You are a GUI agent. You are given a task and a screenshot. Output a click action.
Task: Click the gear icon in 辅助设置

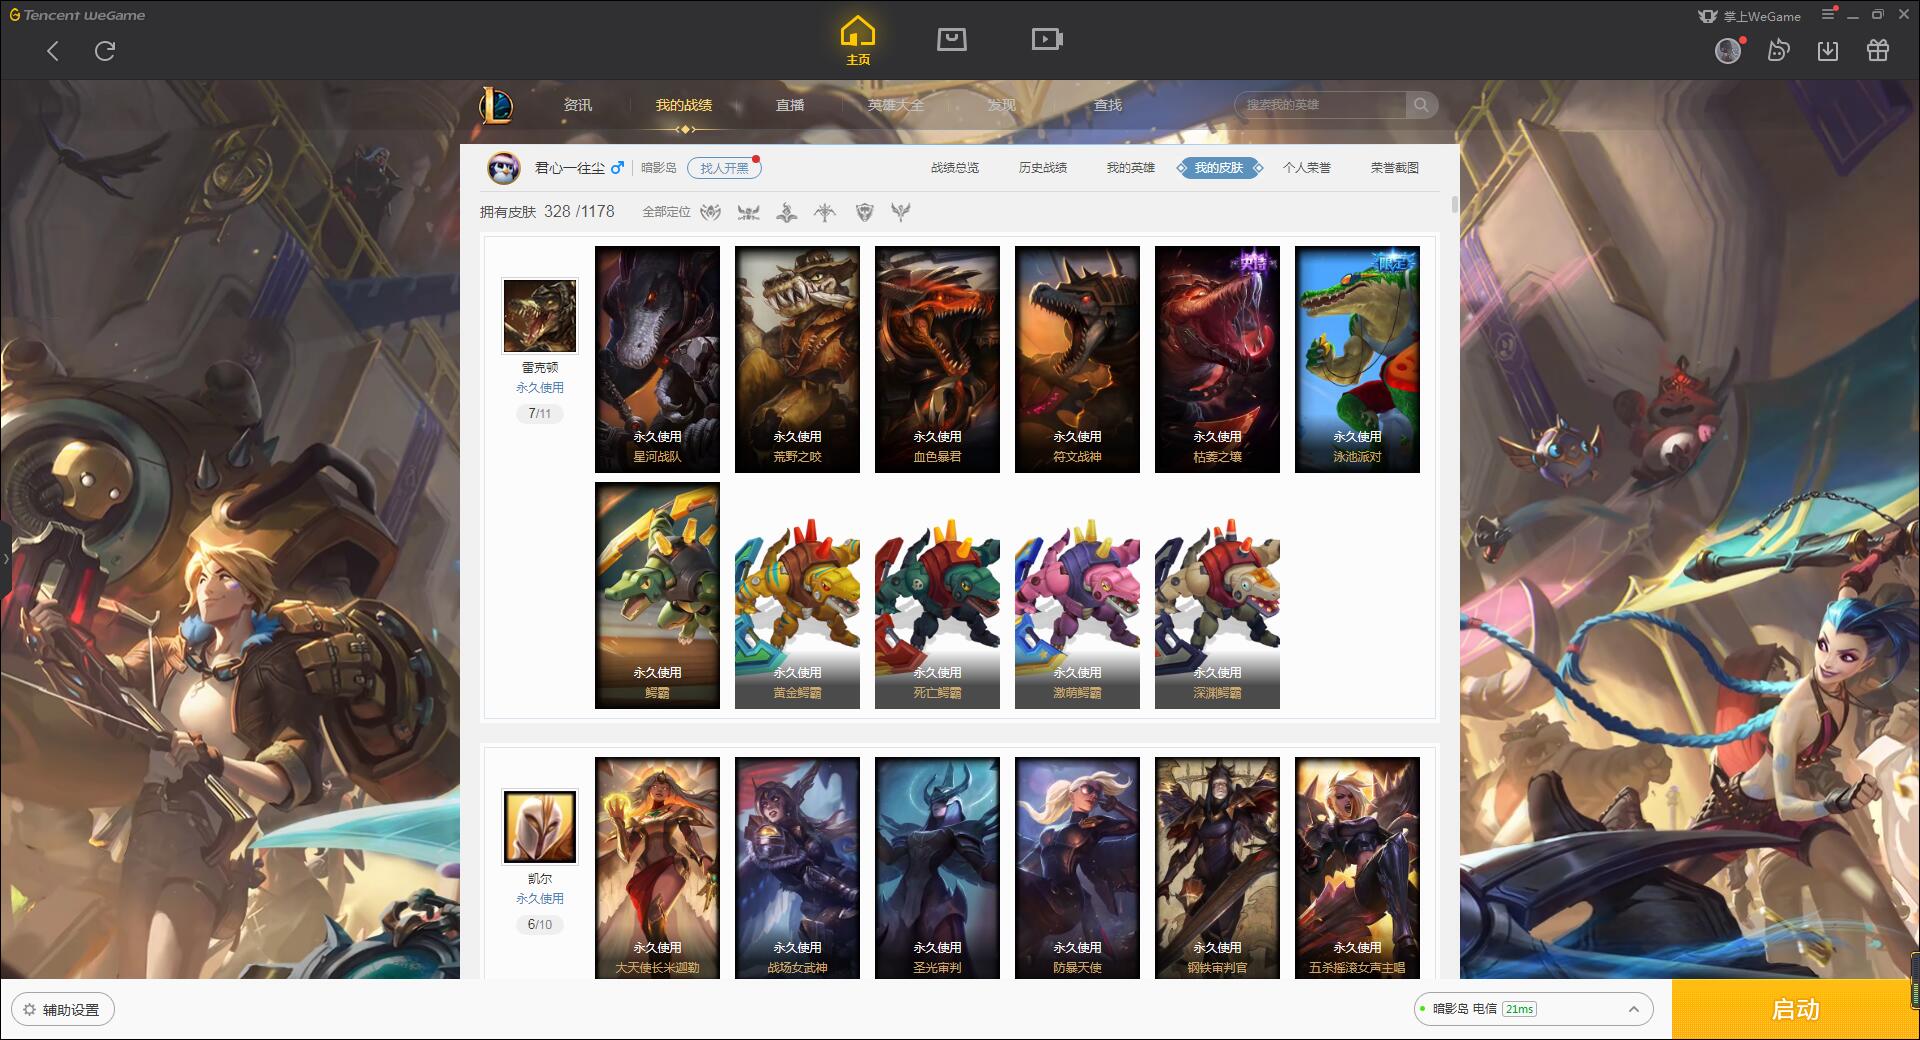[x=29, y=1009]
